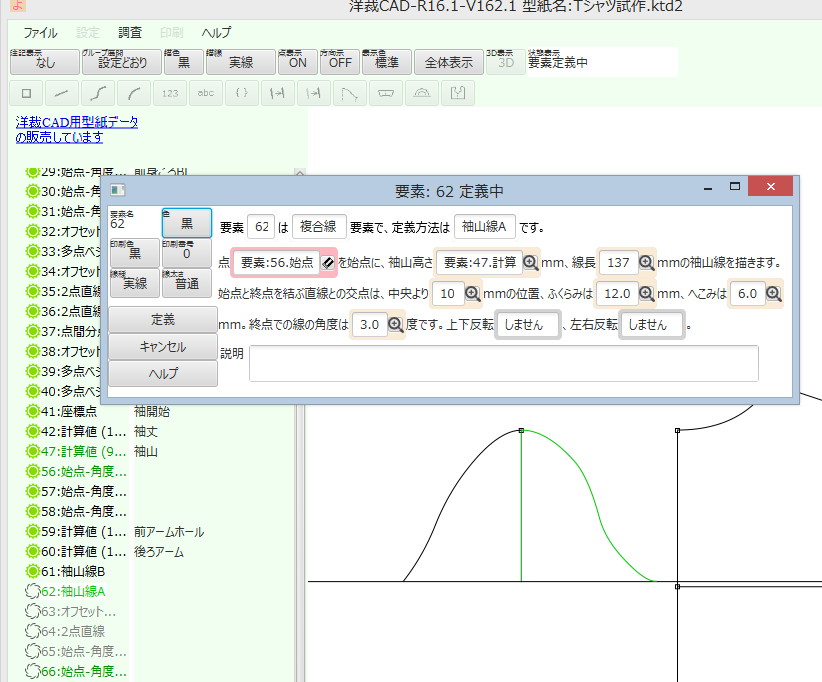Open the 調査 menu

[x=129, y=33]
